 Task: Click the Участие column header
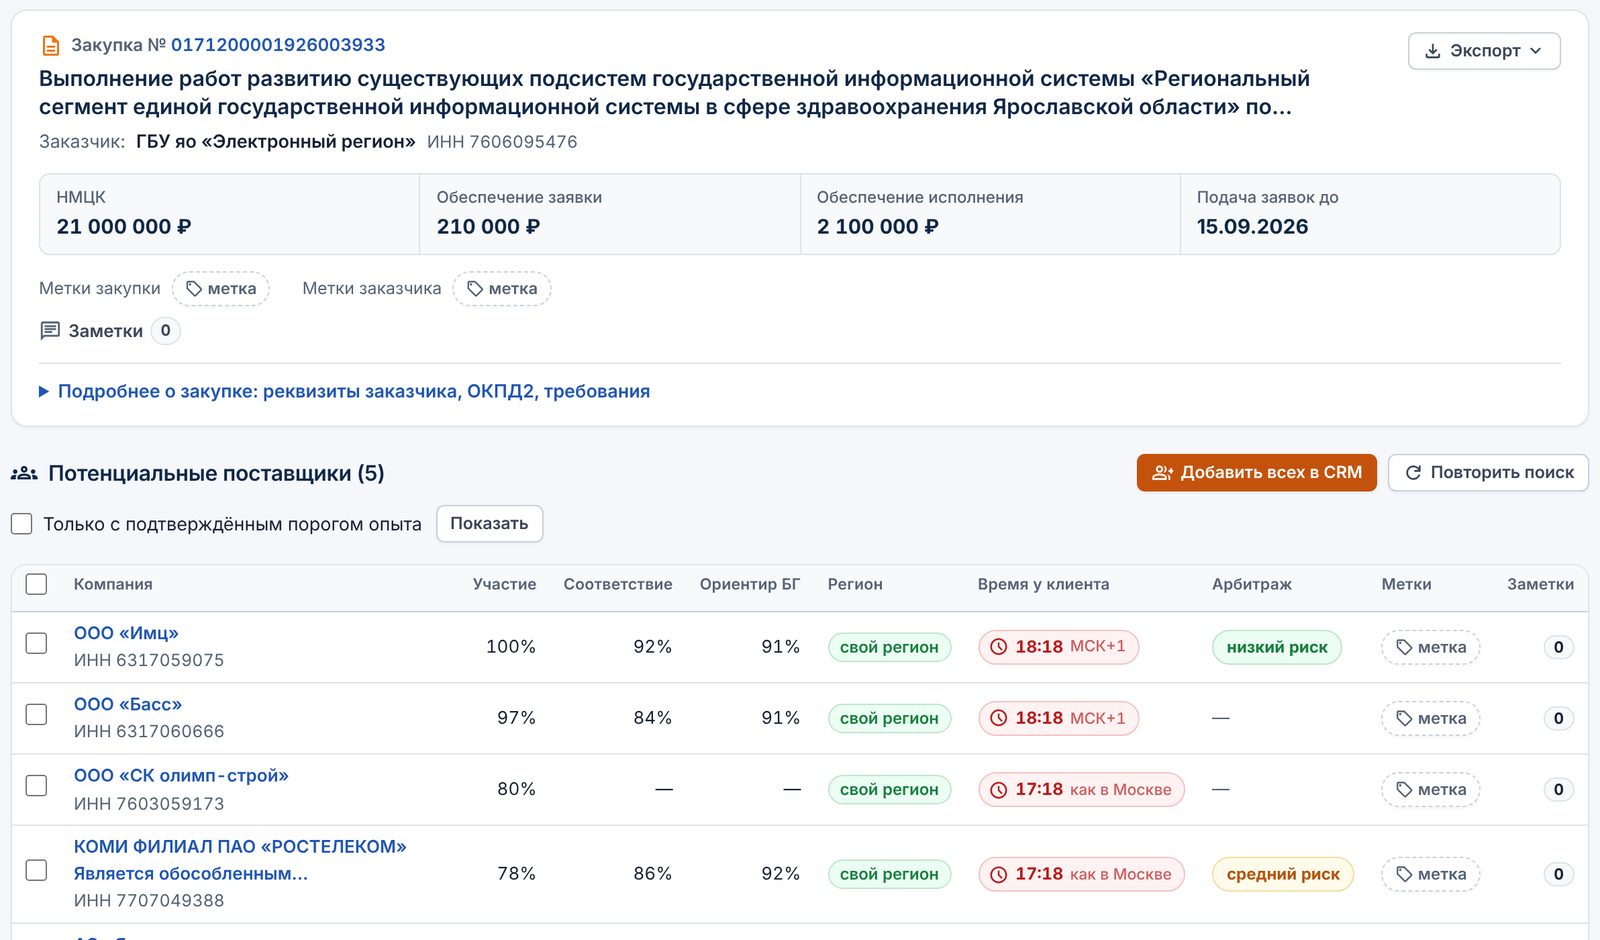504,585
